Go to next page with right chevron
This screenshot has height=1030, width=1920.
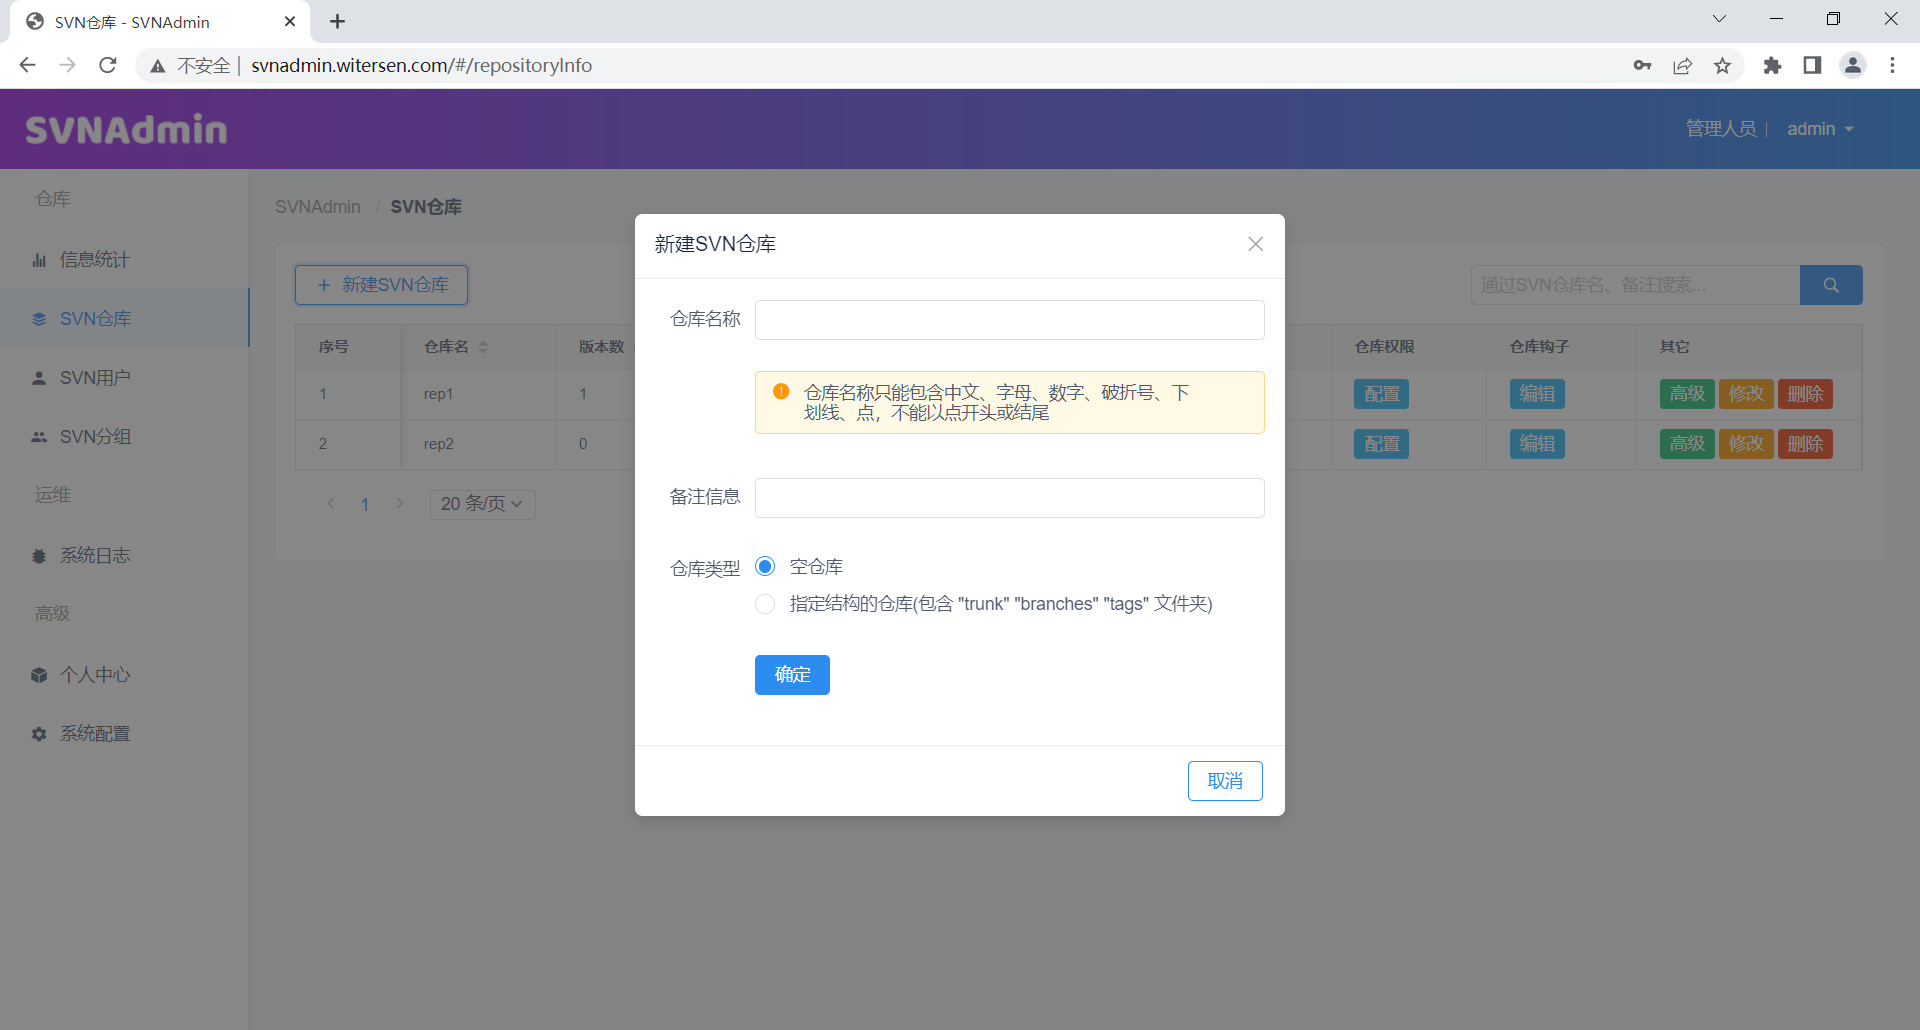[400, 504]
